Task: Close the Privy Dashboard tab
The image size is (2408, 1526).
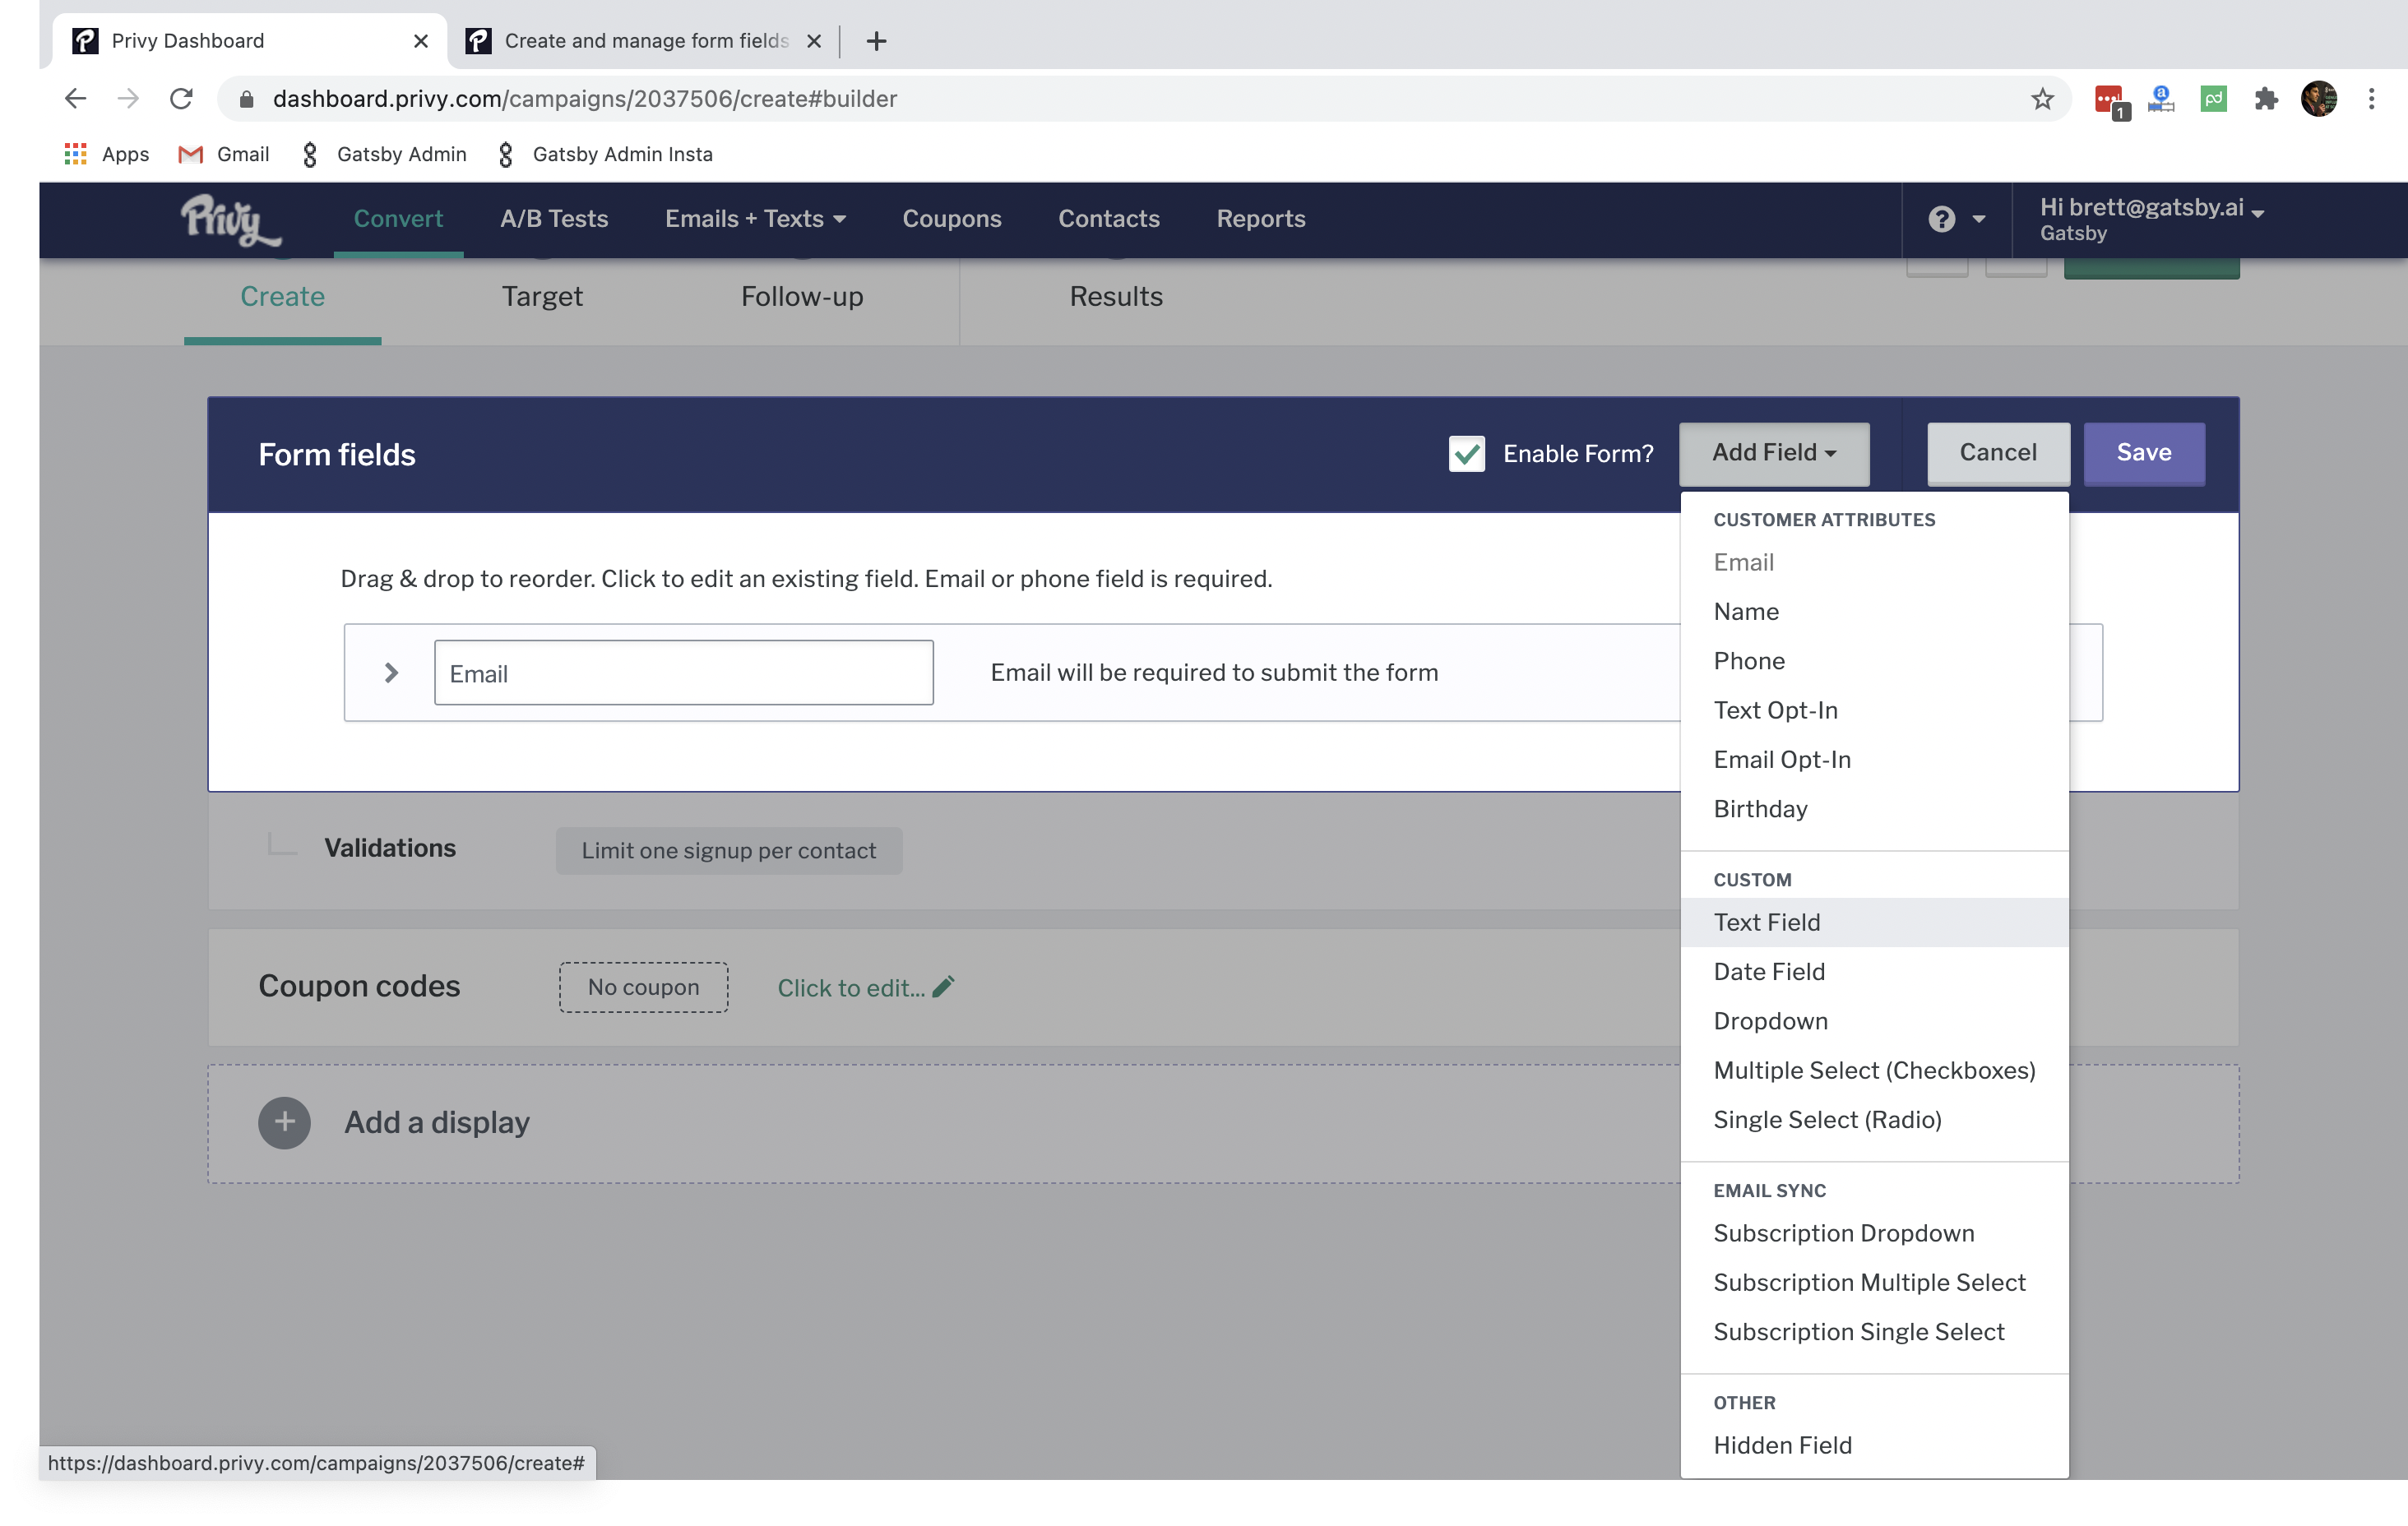Action: coord(421,41)
